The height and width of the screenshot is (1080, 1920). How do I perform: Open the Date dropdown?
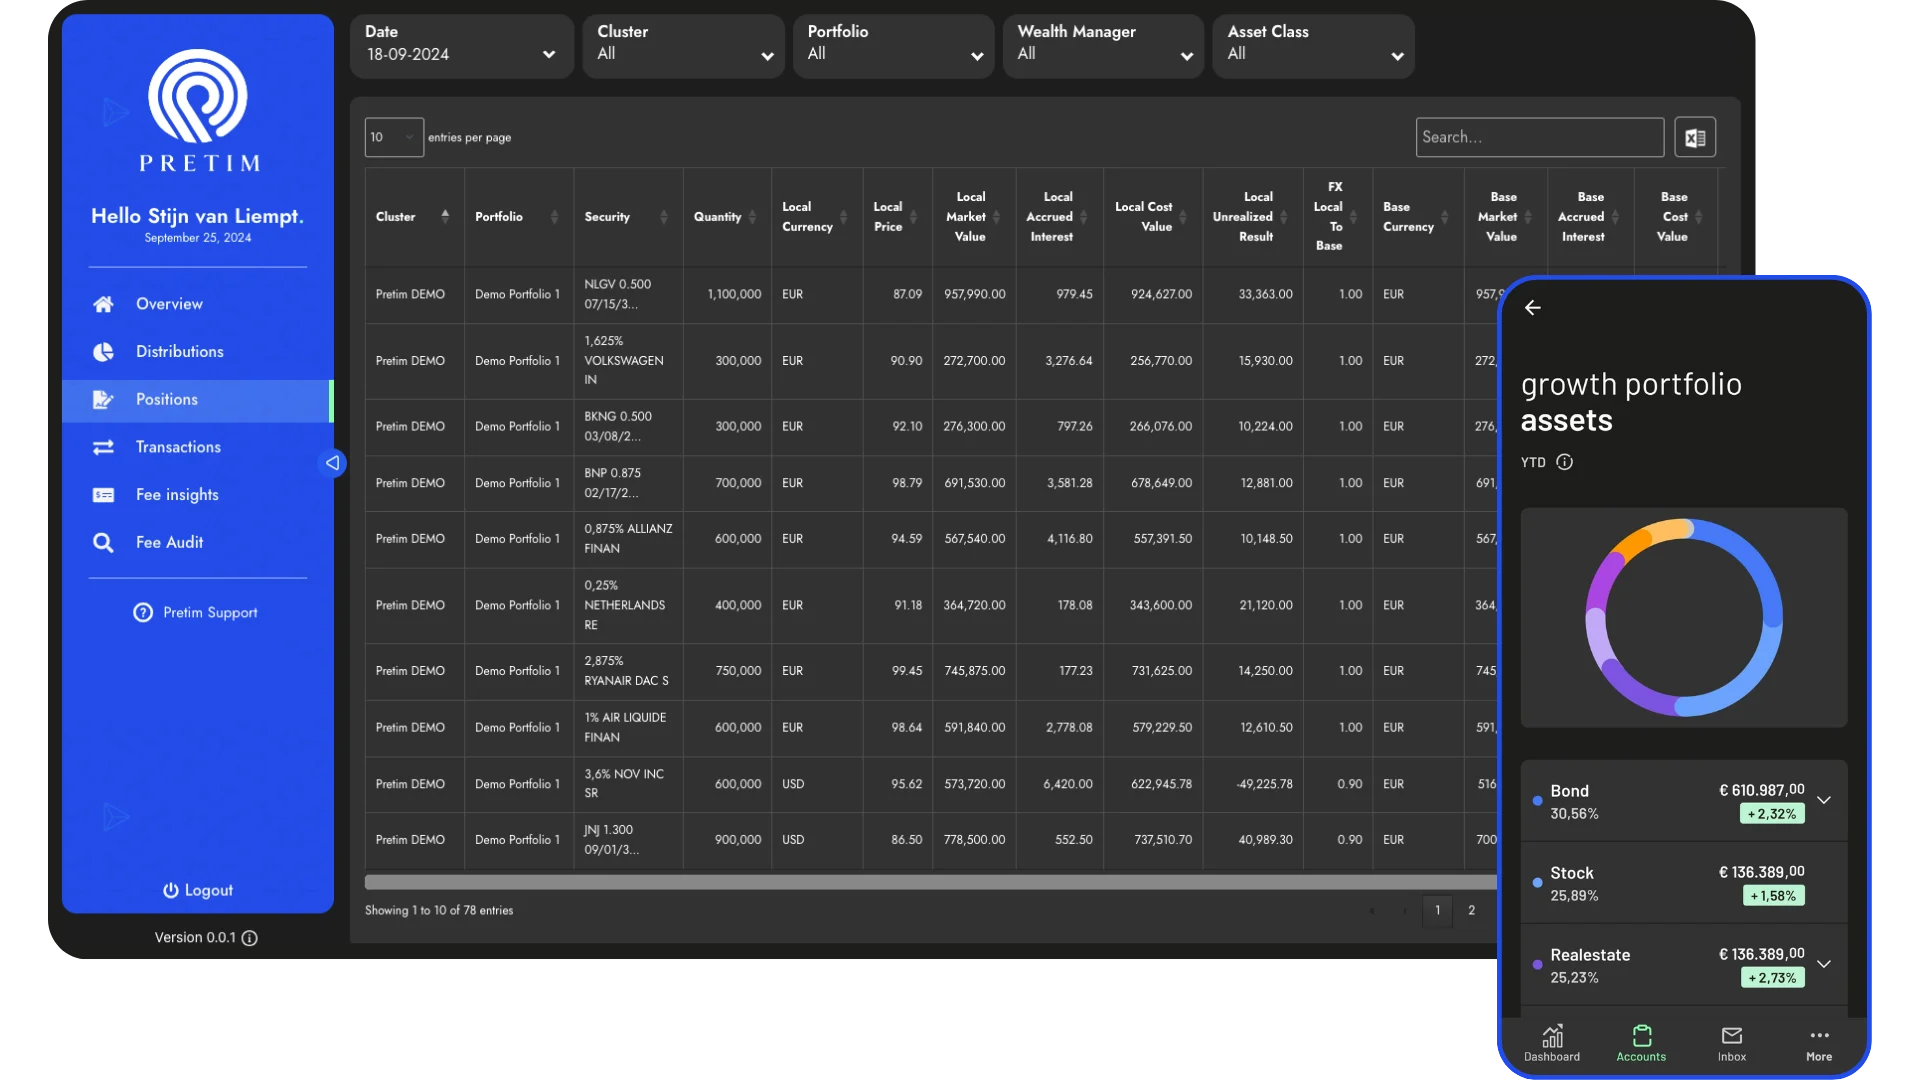point(461,45)
